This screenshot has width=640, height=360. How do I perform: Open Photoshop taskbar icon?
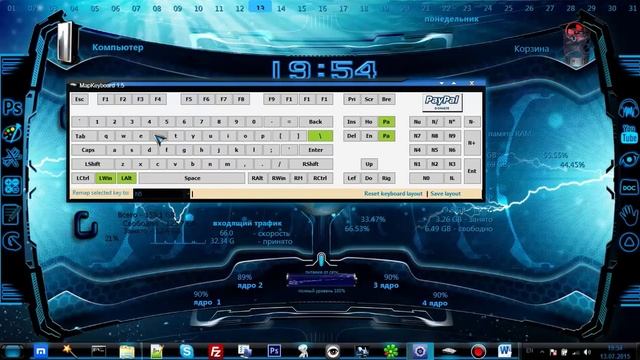[x=274, y=351]
